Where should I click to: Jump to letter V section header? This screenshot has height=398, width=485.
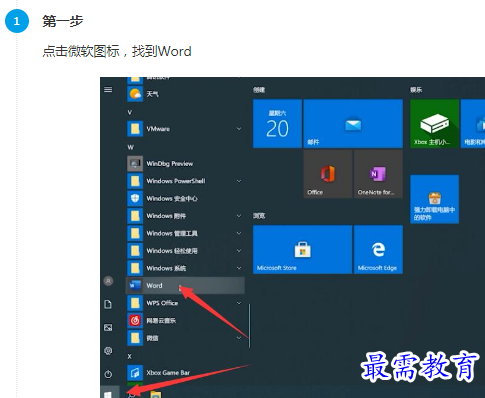(130, 112)
